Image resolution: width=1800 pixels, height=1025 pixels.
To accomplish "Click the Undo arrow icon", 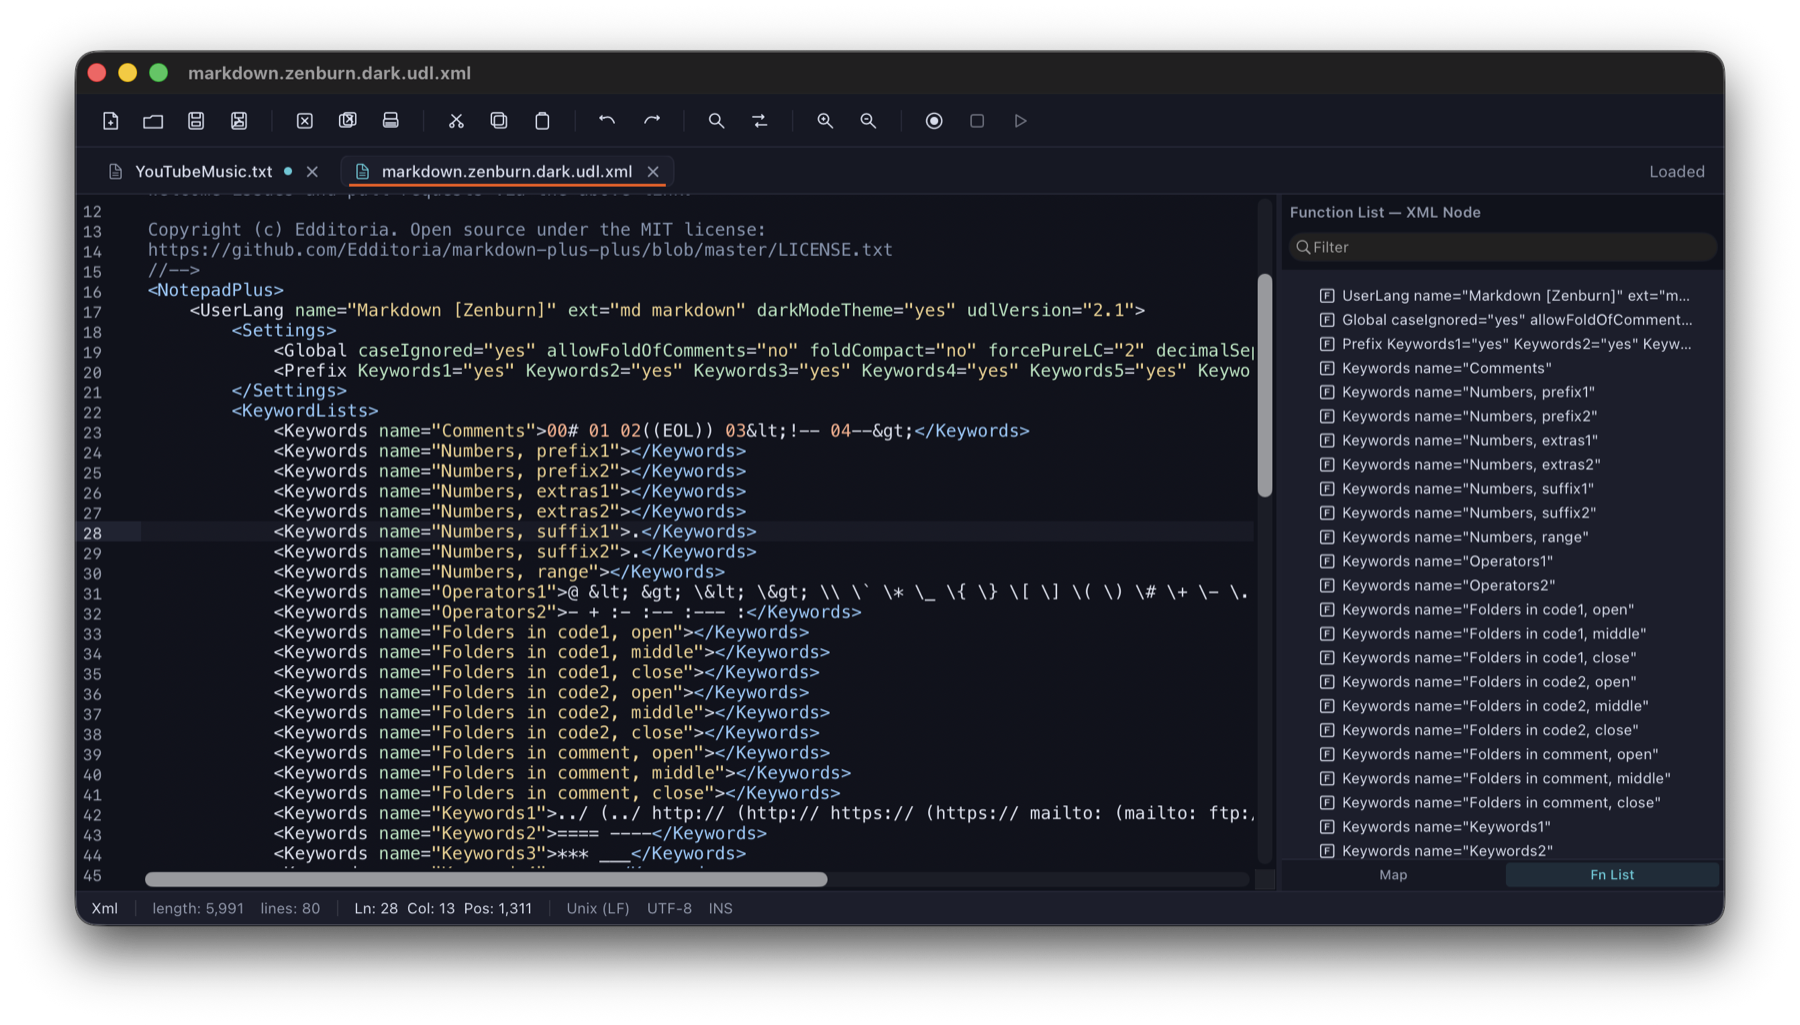I will coord(607,121).
